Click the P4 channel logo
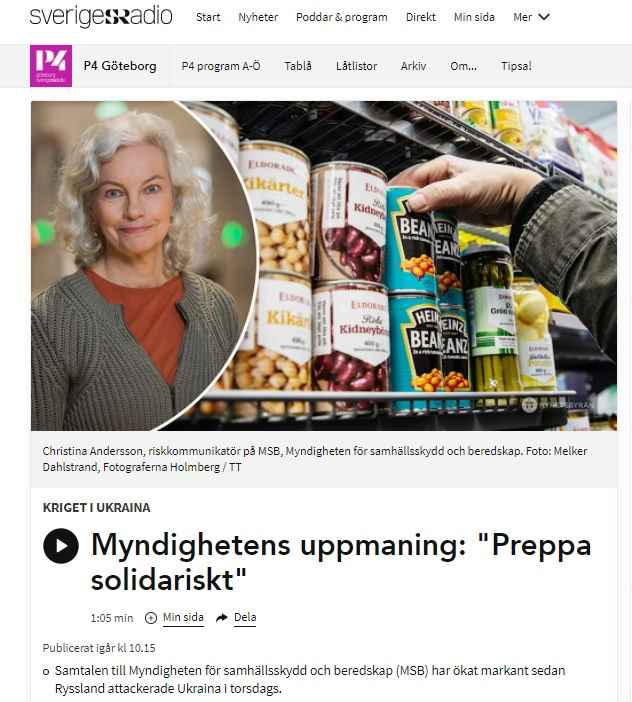The height and width of the screenshot is (702, 632). [x=51, y=66]
